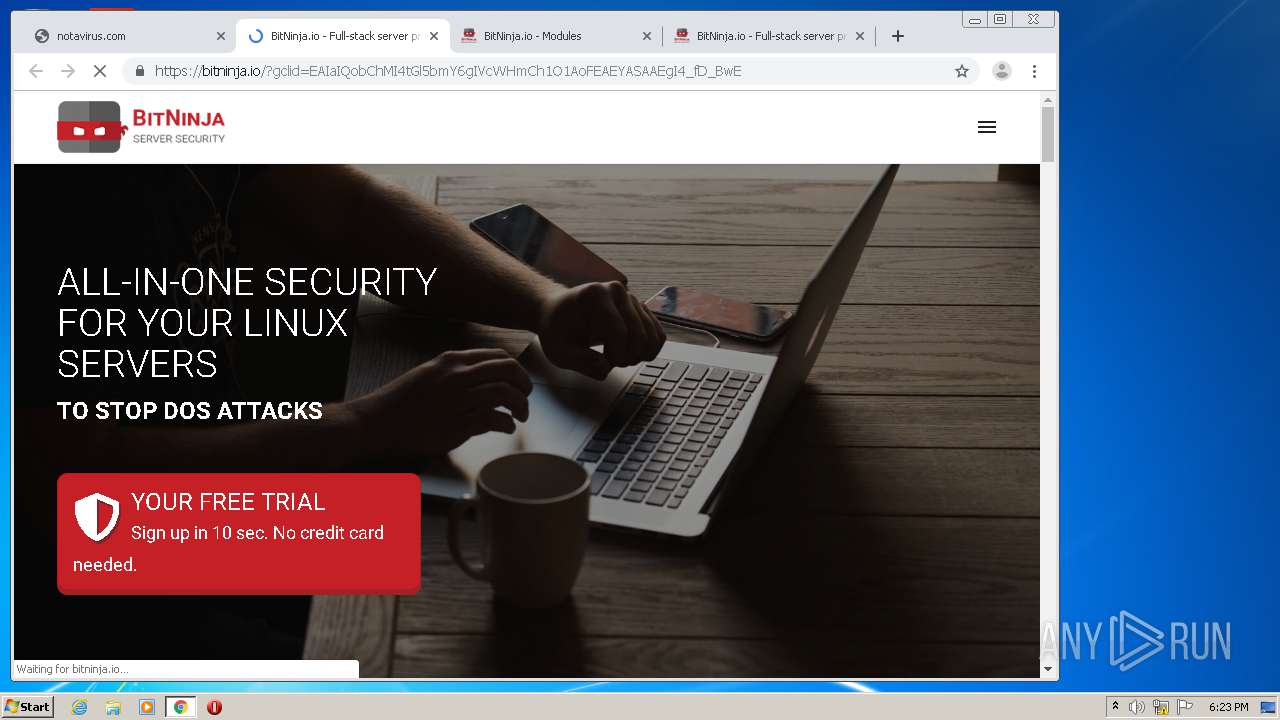The width and height of the screenshot is (1280, 720).
Task: Close the BitNinja.io - Modules tab
Action: point(647,36)
